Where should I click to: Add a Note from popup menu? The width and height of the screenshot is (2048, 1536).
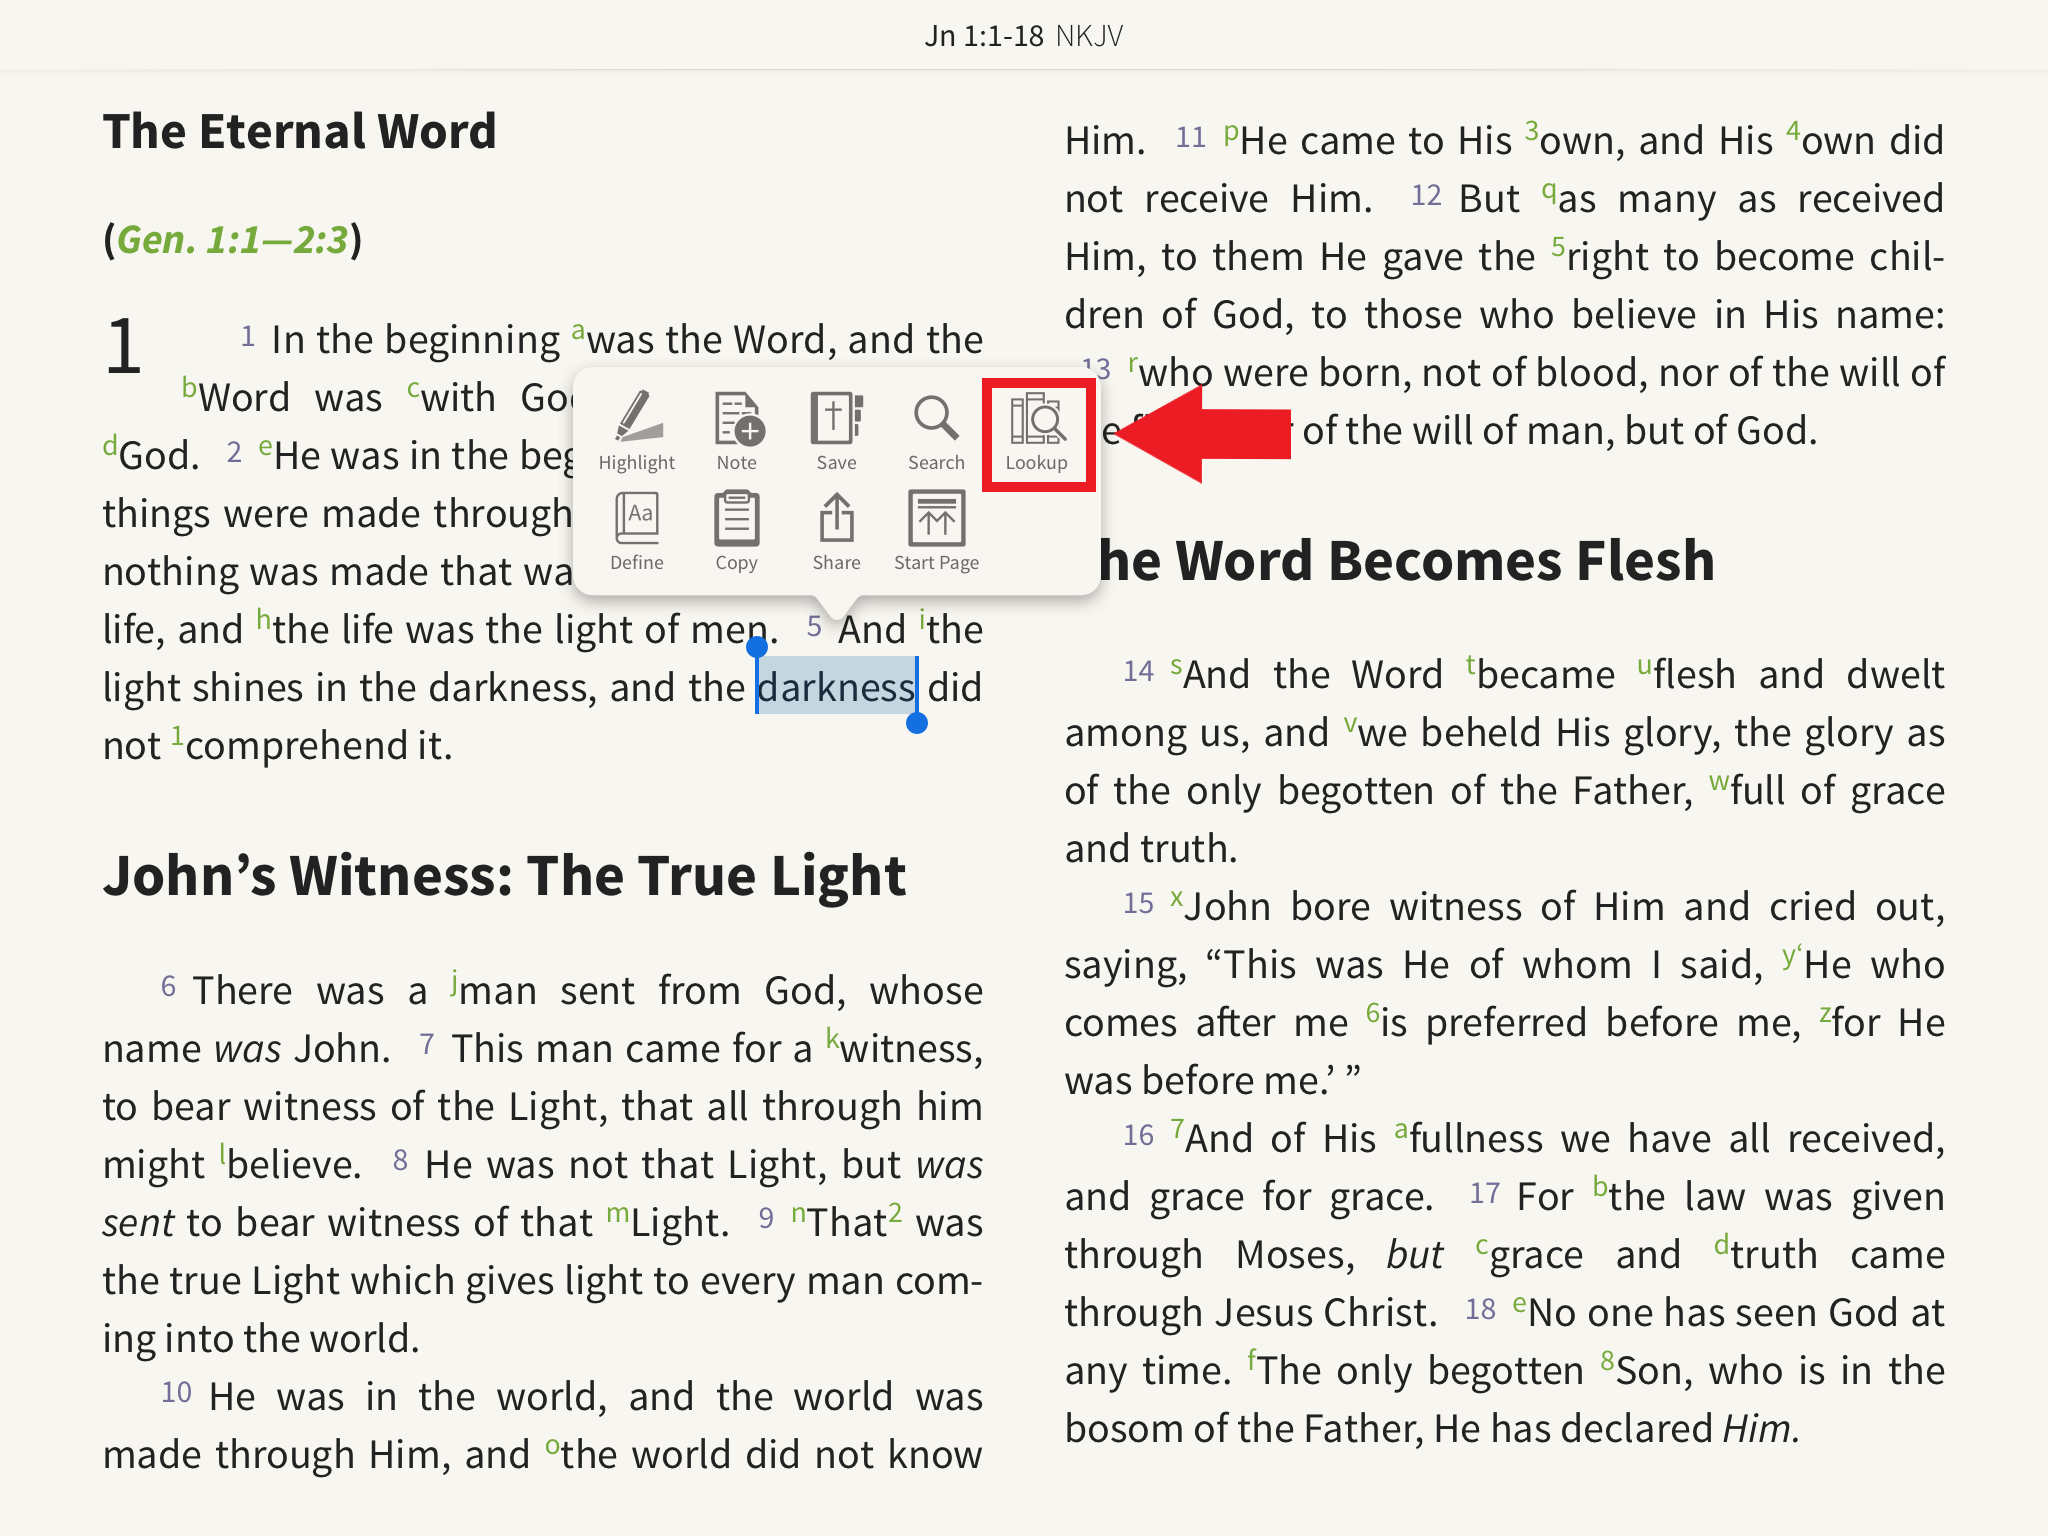tap(737, 431)
